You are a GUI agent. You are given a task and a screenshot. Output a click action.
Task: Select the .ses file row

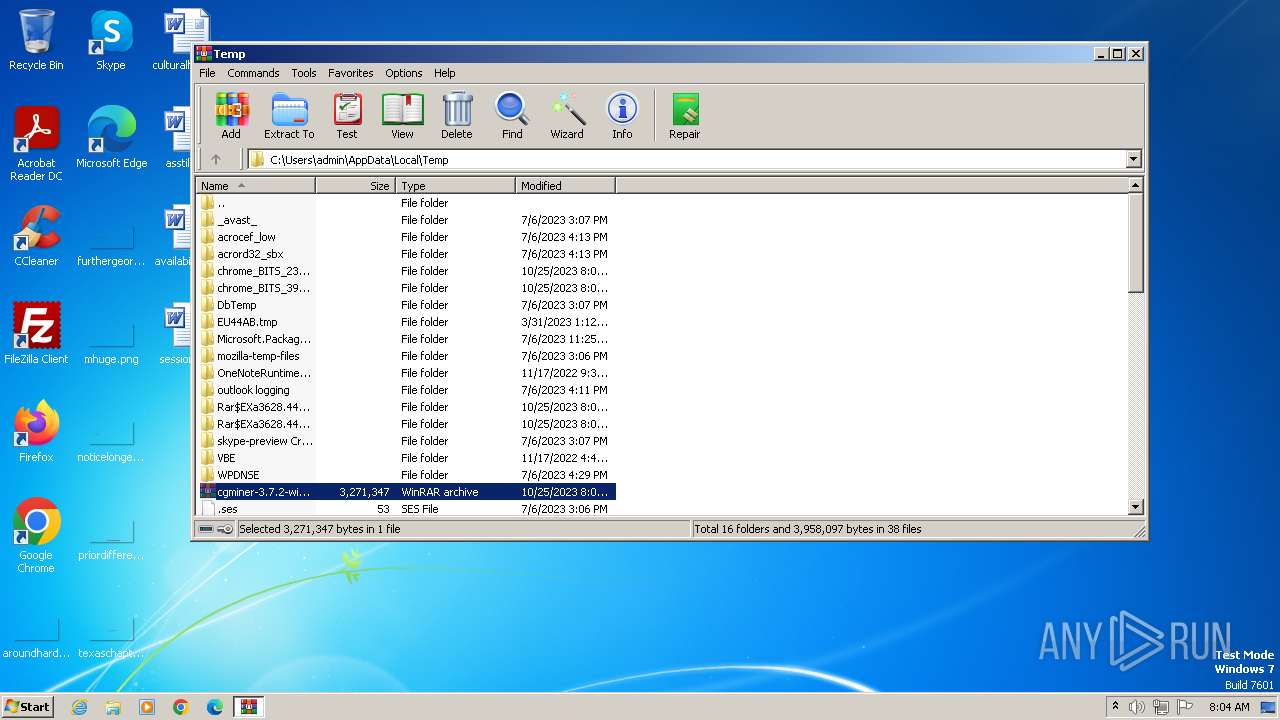406,509
